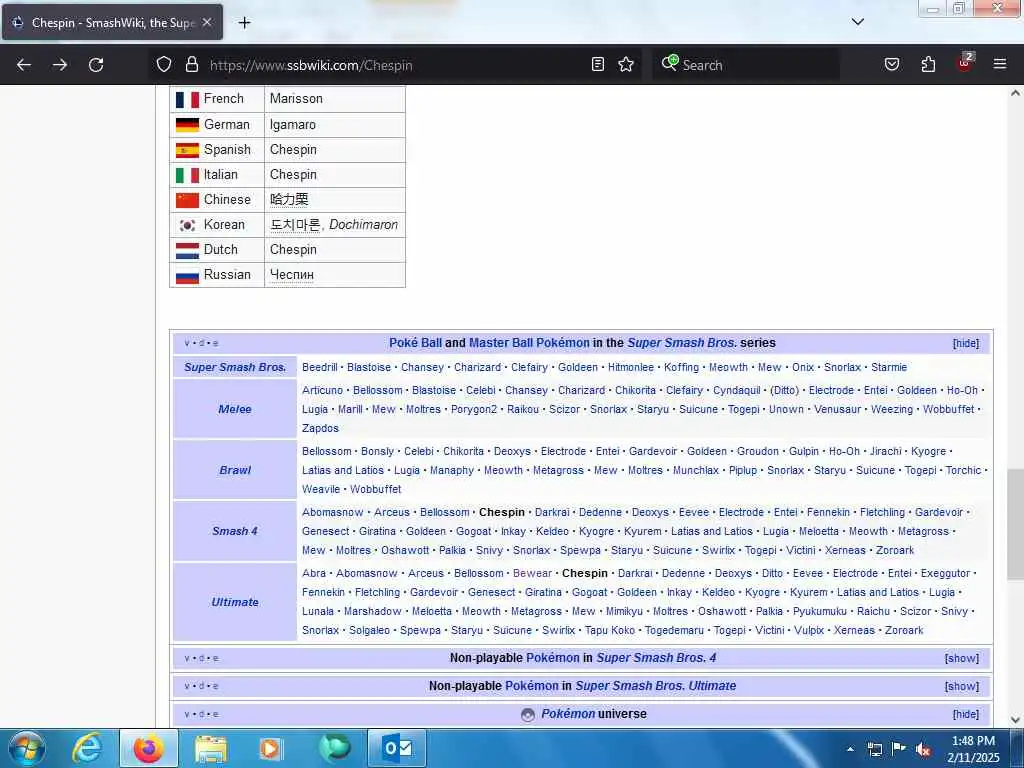The height and width of the screenshot is (768, 1024).
Task: Open Windows Explorer folder icon
Action: point(210,748)
